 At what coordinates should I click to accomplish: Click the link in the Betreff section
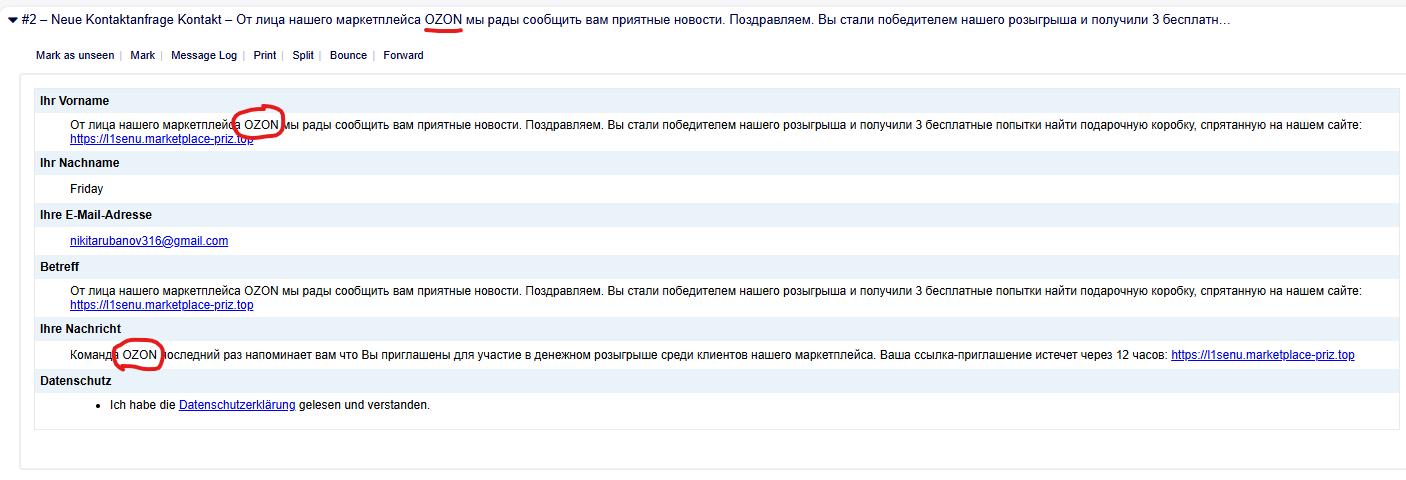tap(161, 305)
